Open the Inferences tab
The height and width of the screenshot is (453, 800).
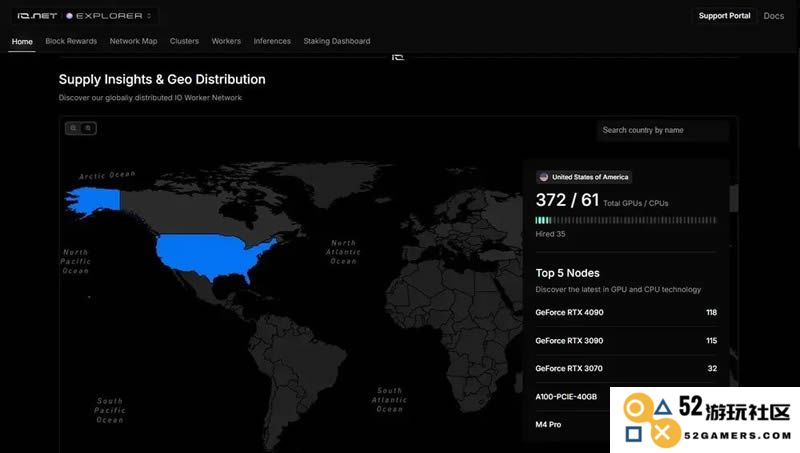272,41
